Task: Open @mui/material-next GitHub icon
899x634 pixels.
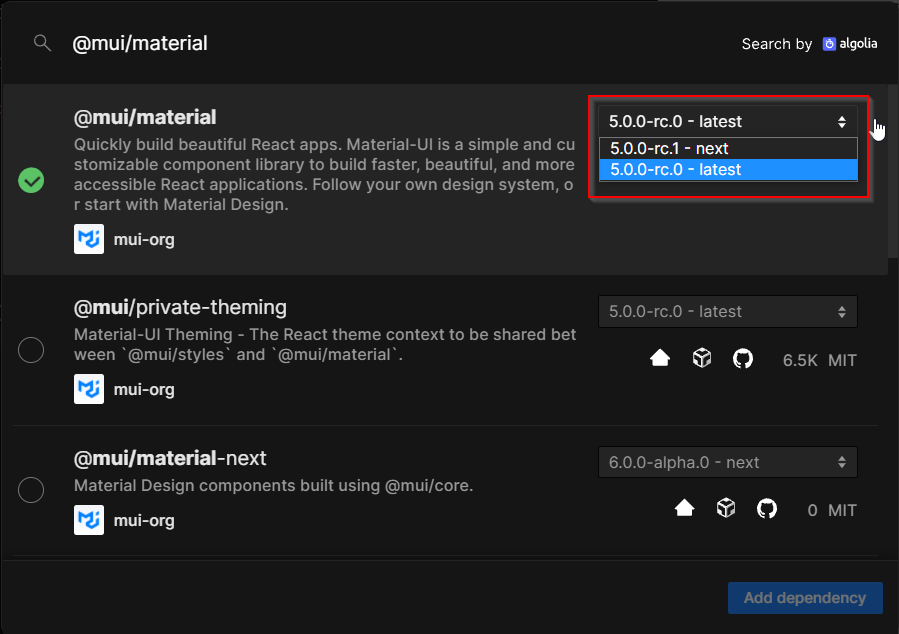Action: (767, 508)
